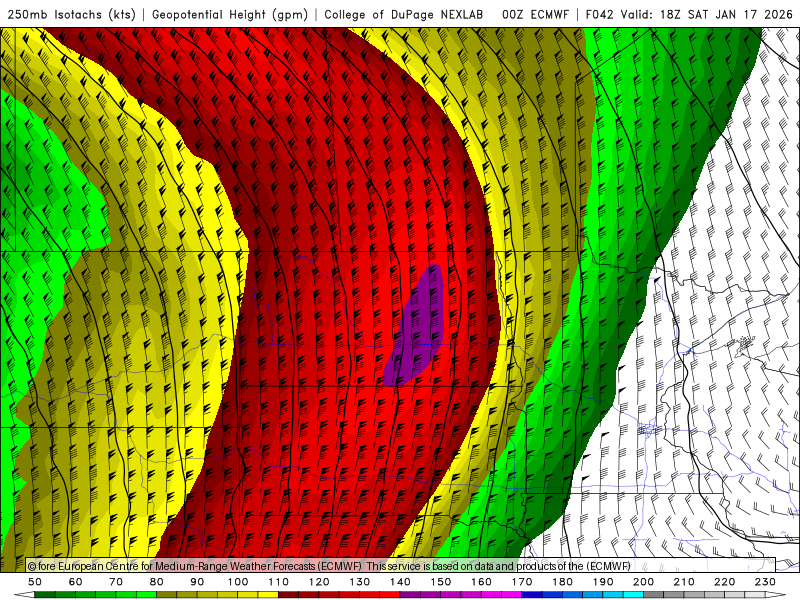Click the 210 label on the color bar
Screen dimensions: 800x600
[685, 582]
